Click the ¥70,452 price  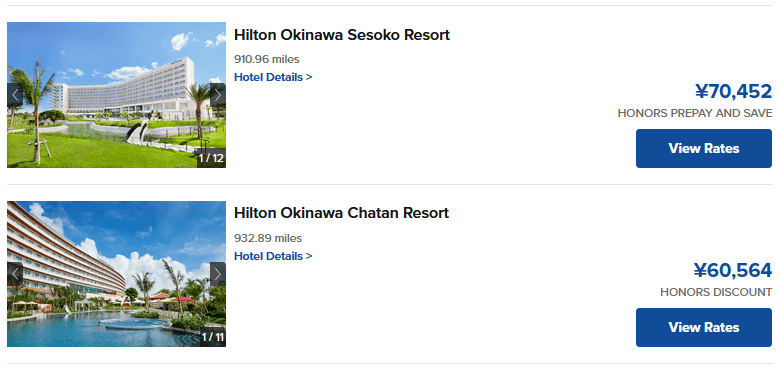coord(733,92)
